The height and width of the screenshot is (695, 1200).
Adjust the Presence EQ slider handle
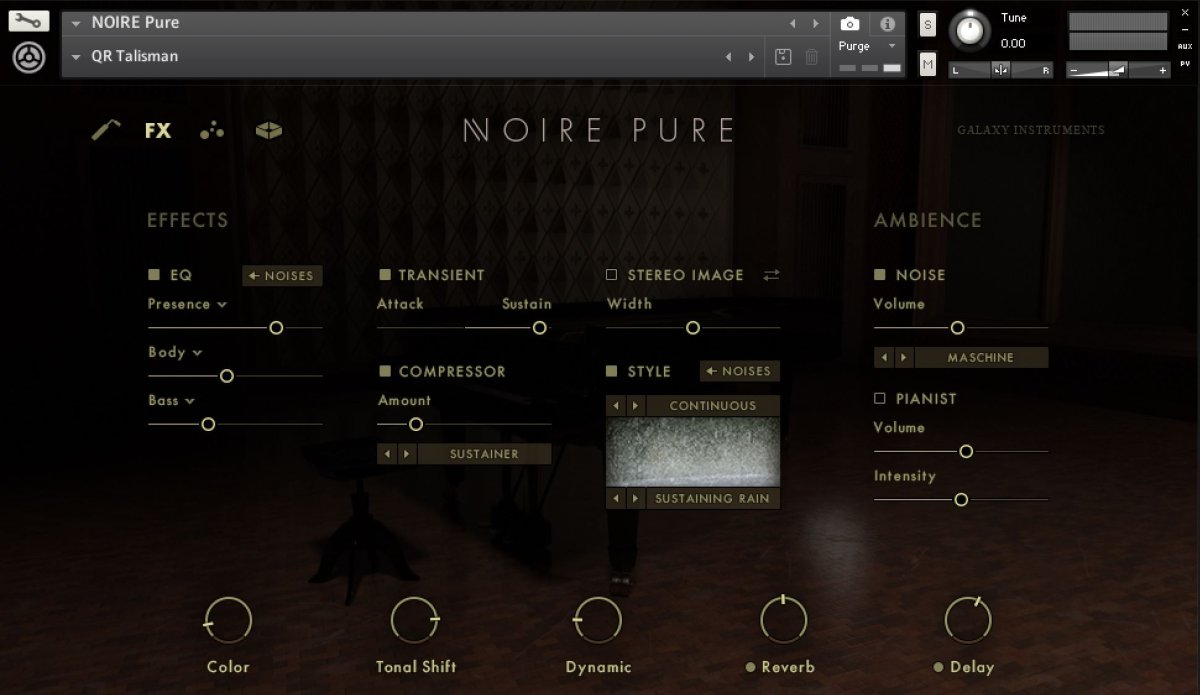click(276, 327)
